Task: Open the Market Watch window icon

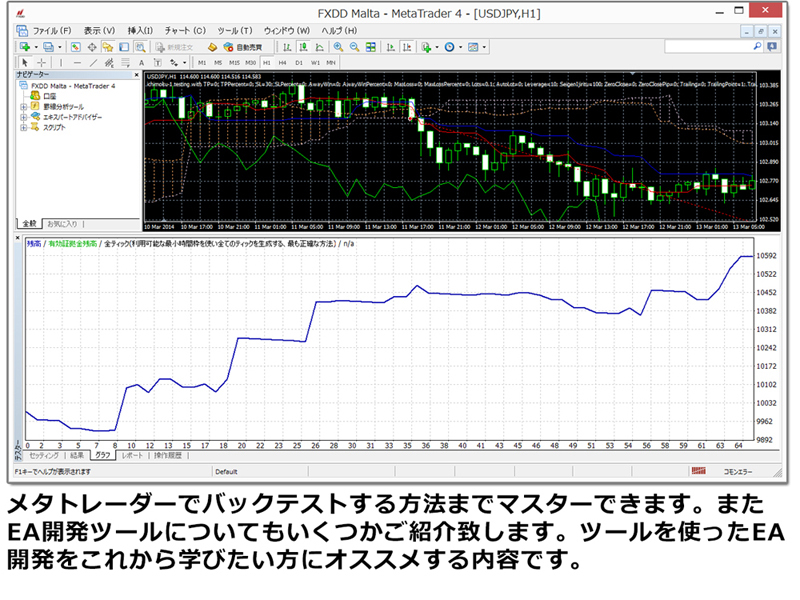Action: (76, 47)
